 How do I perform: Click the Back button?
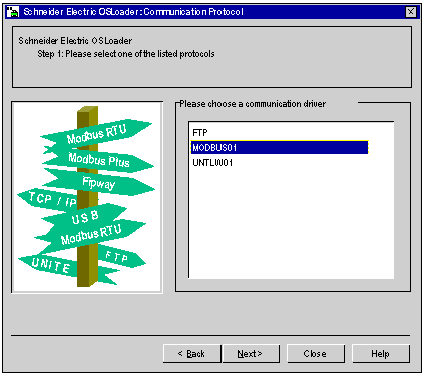192,353
